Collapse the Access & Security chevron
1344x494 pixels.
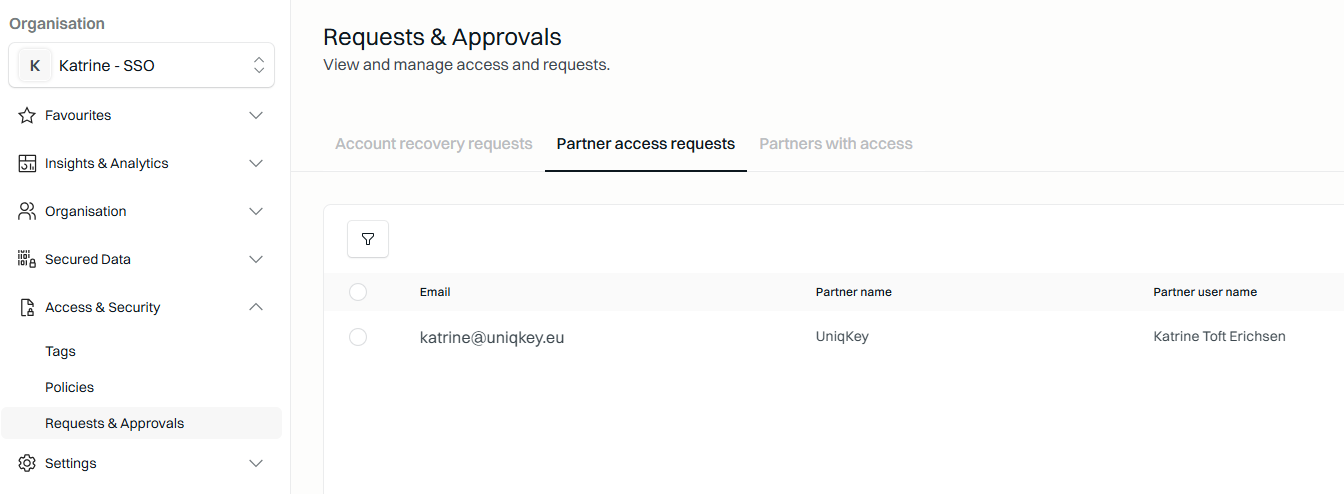256,307
